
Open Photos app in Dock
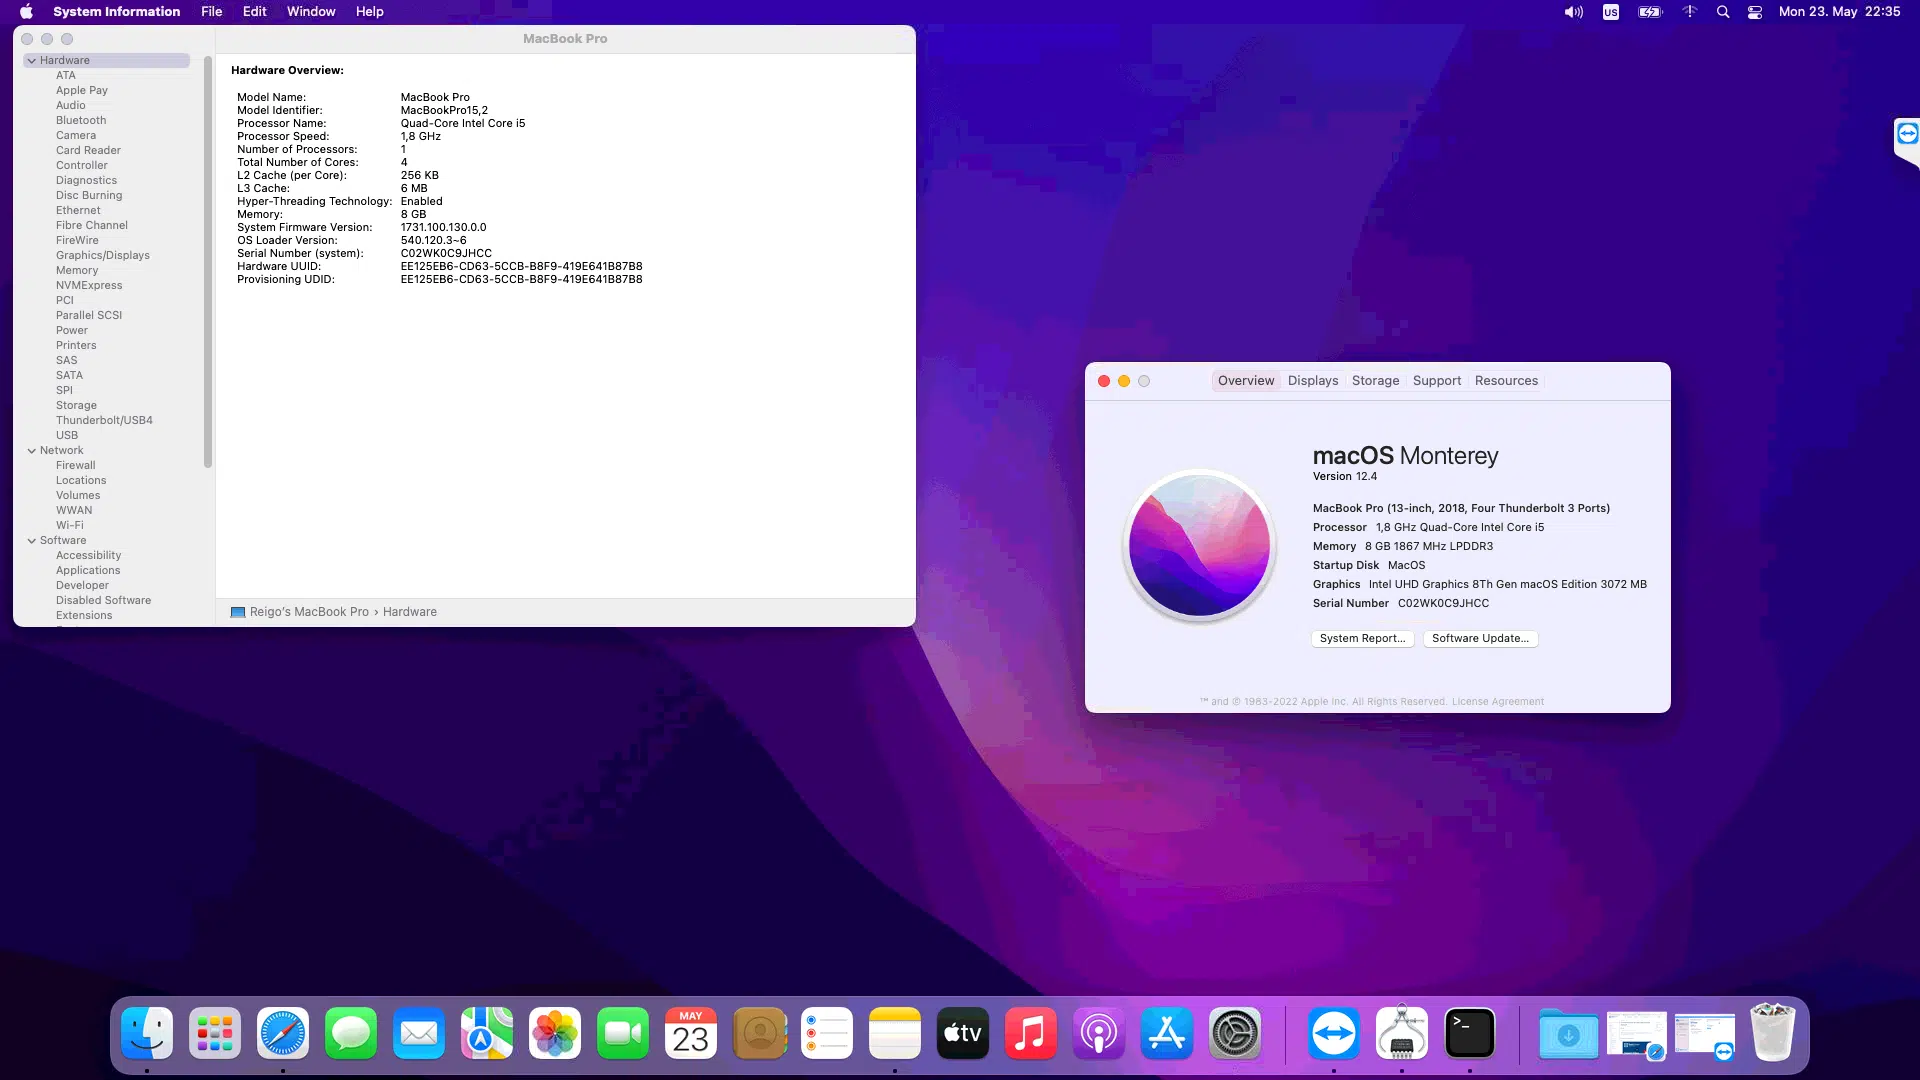(x=555, y=1033)
